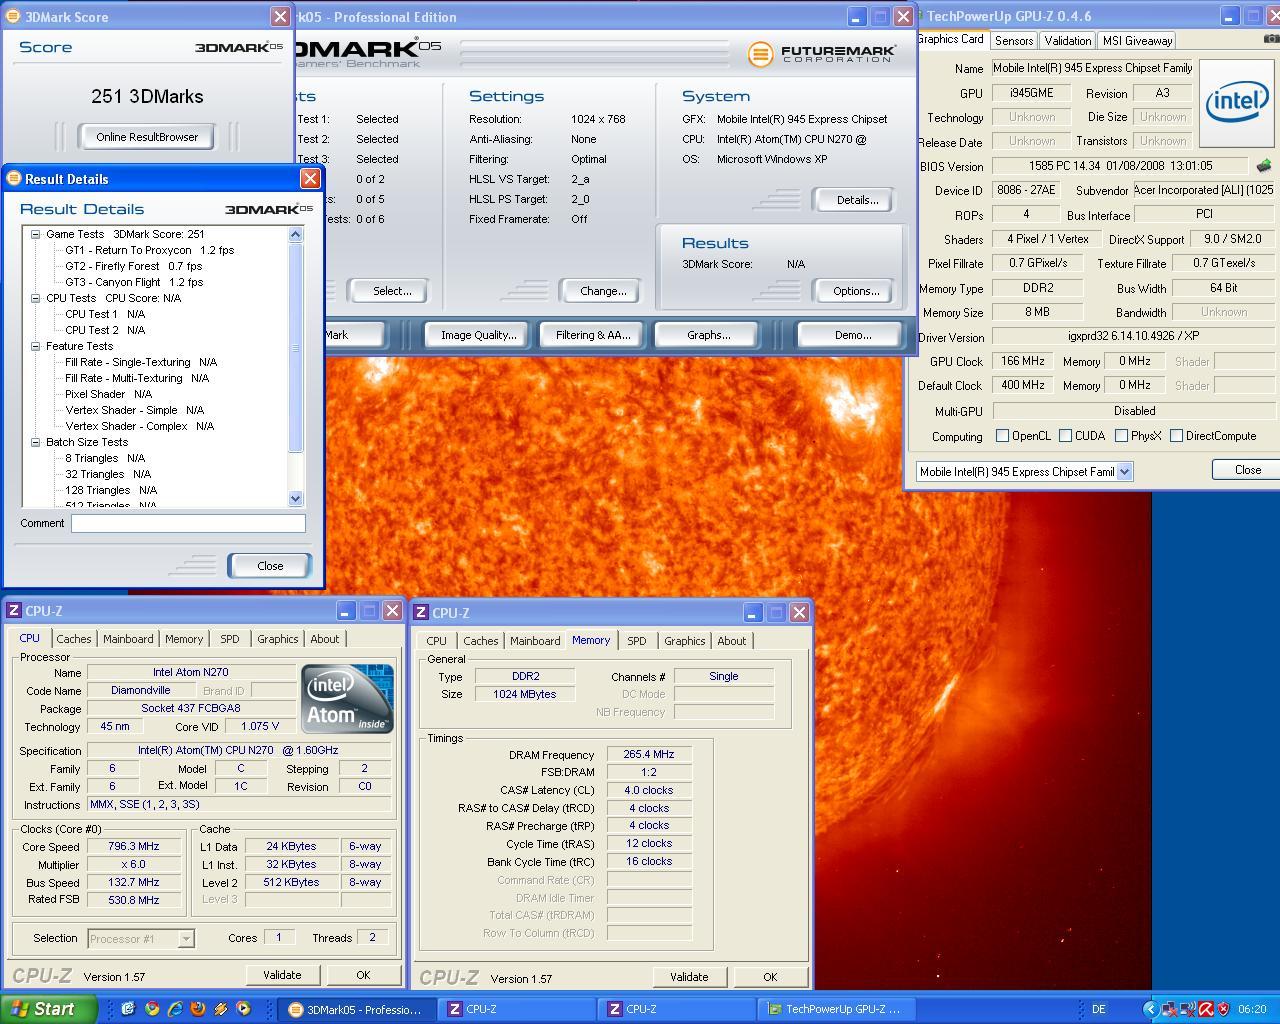Open Mainboard tab in left CPU-Z
1280x1024 pixels.
(x=128, y=639)
